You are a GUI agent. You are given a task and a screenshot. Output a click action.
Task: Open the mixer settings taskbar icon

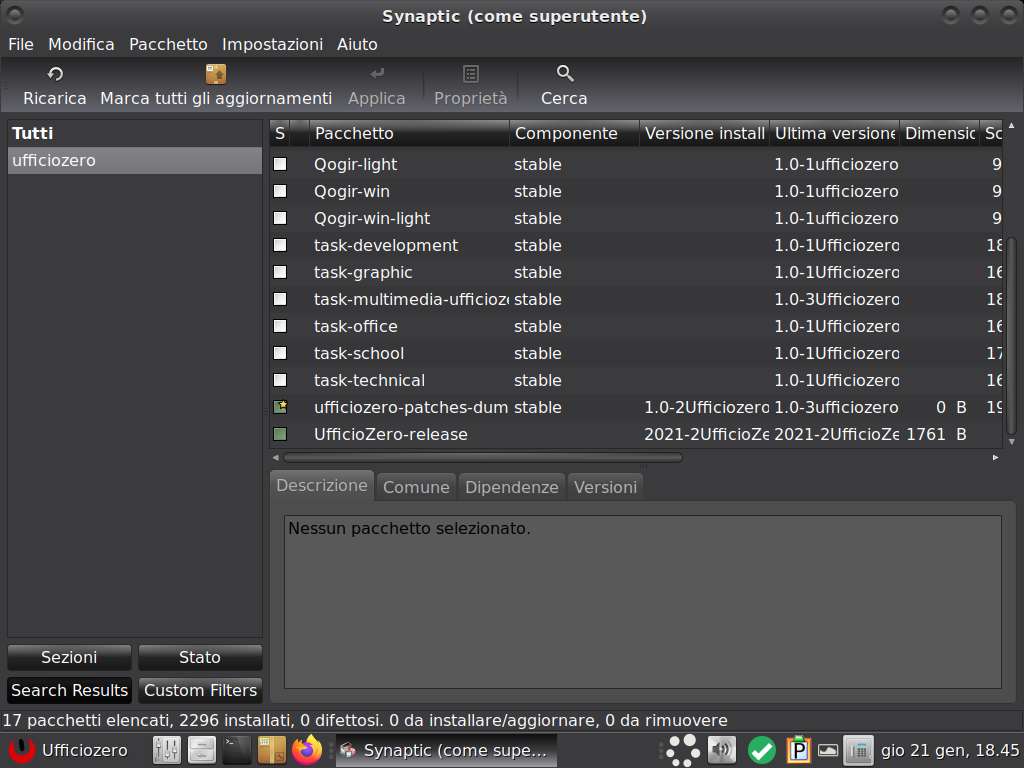point(167,750)
